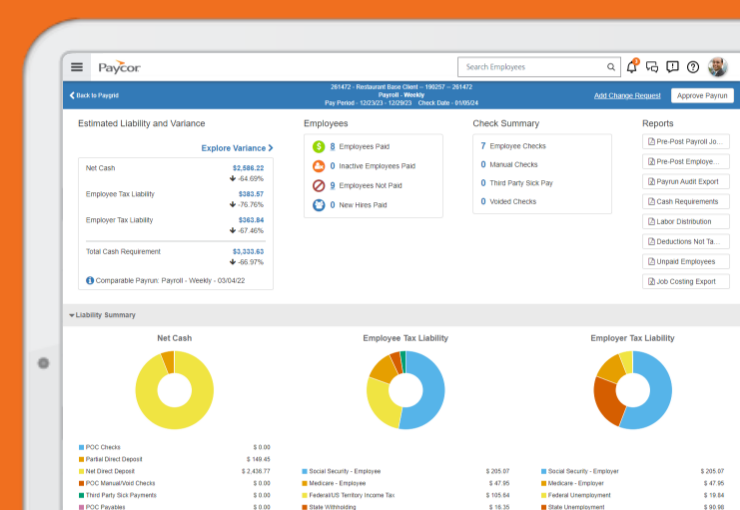This screenshot has height=510, width=740.
Task: Click the Social Security - Employee legend swatch
Action: 304,471
